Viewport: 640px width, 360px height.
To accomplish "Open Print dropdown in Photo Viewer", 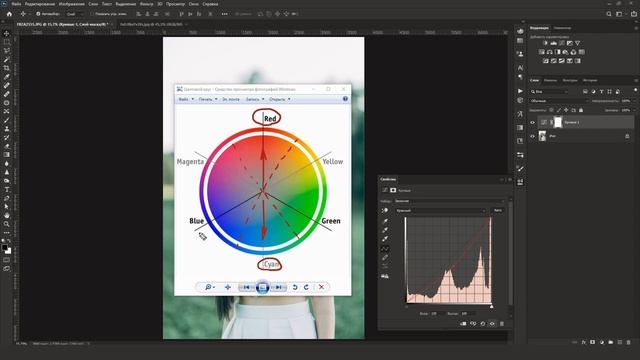I will click(208, 99).
